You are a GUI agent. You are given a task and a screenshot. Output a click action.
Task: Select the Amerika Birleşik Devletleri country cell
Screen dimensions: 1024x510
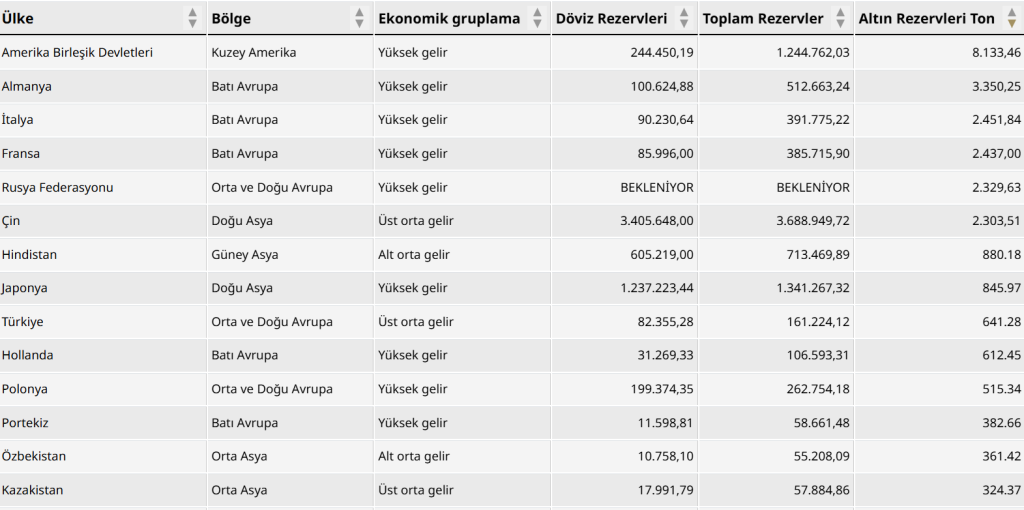pyautogui.click(x=77, y=52)
